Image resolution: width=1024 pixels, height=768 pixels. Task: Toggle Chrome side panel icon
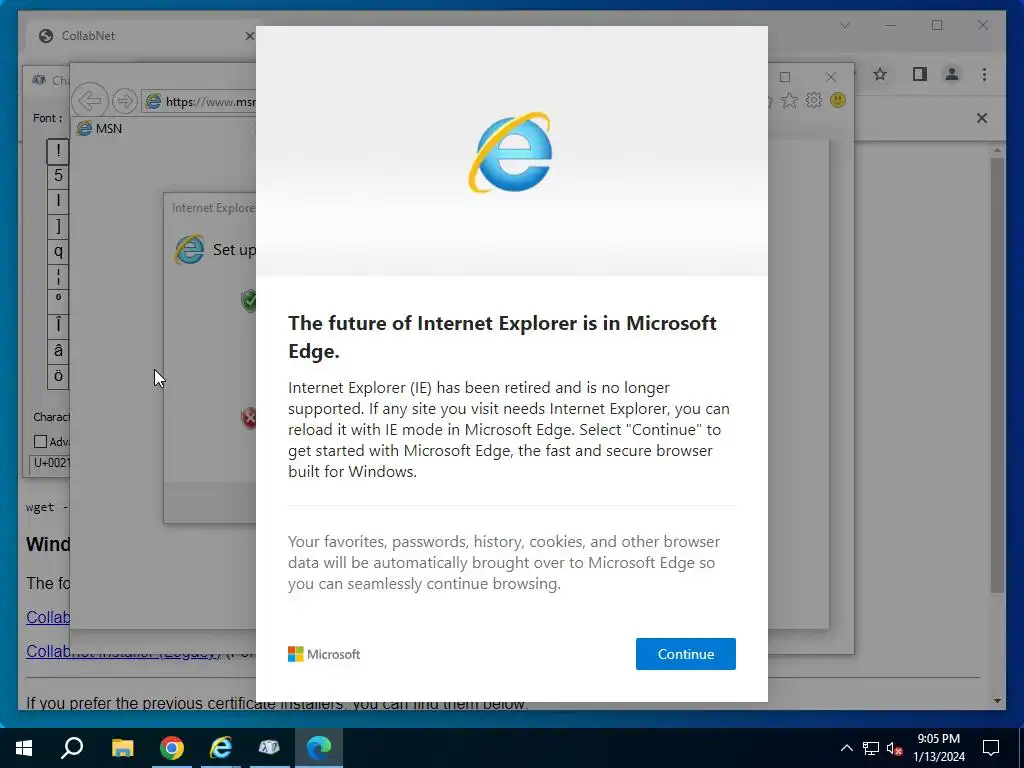(x=920, y=74)
